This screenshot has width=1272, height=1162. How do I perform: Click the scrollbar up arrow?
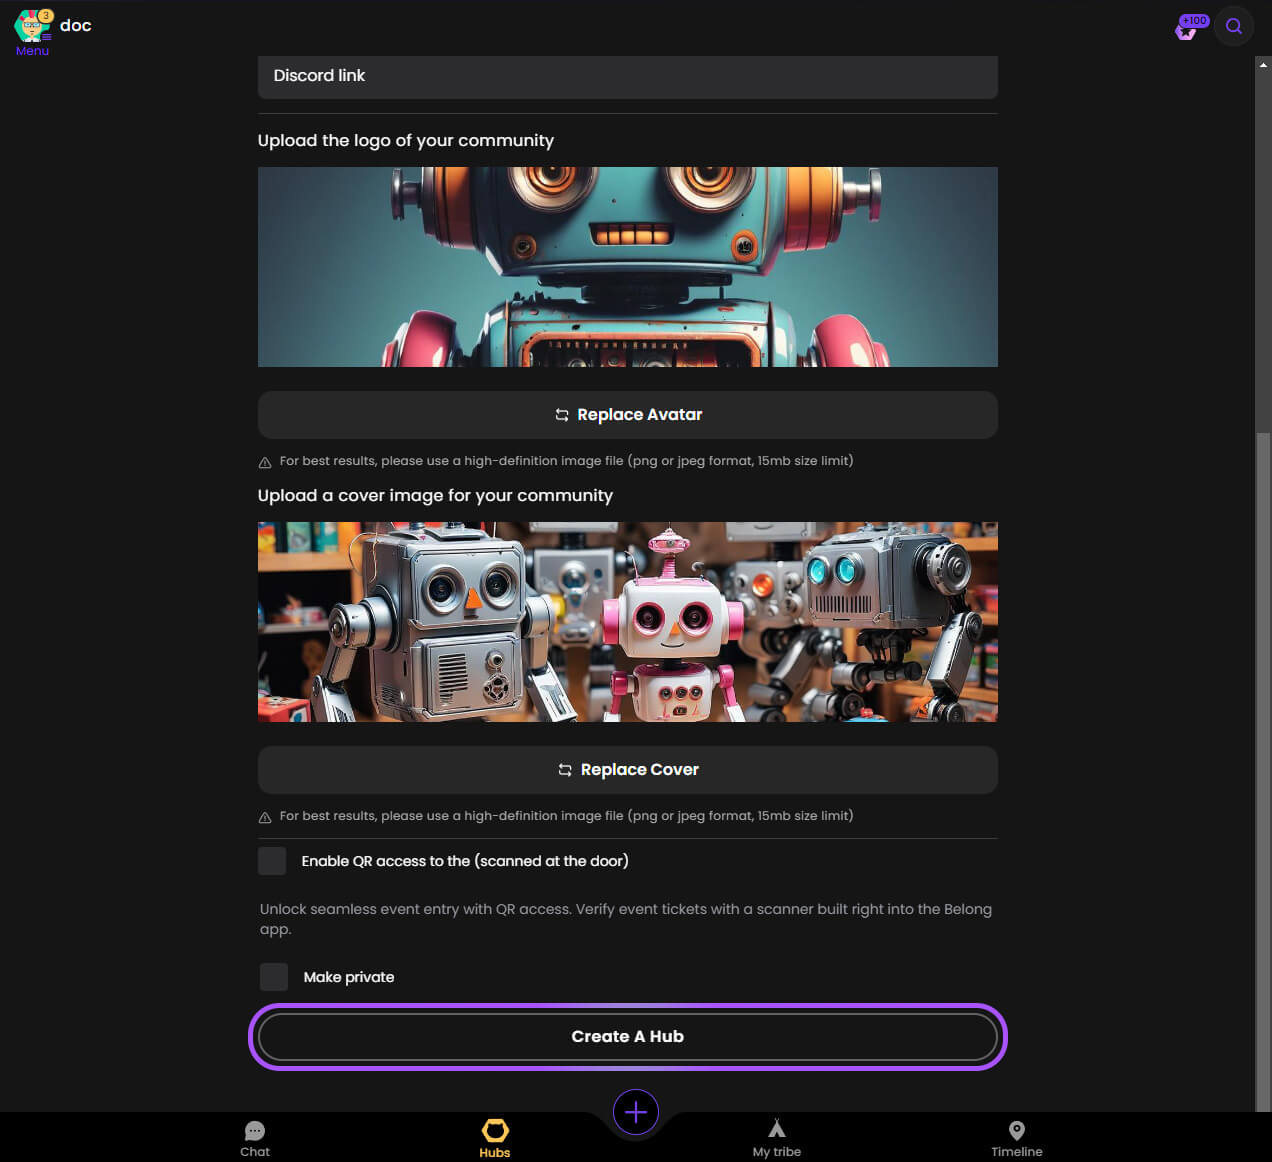coord(1263,64)
